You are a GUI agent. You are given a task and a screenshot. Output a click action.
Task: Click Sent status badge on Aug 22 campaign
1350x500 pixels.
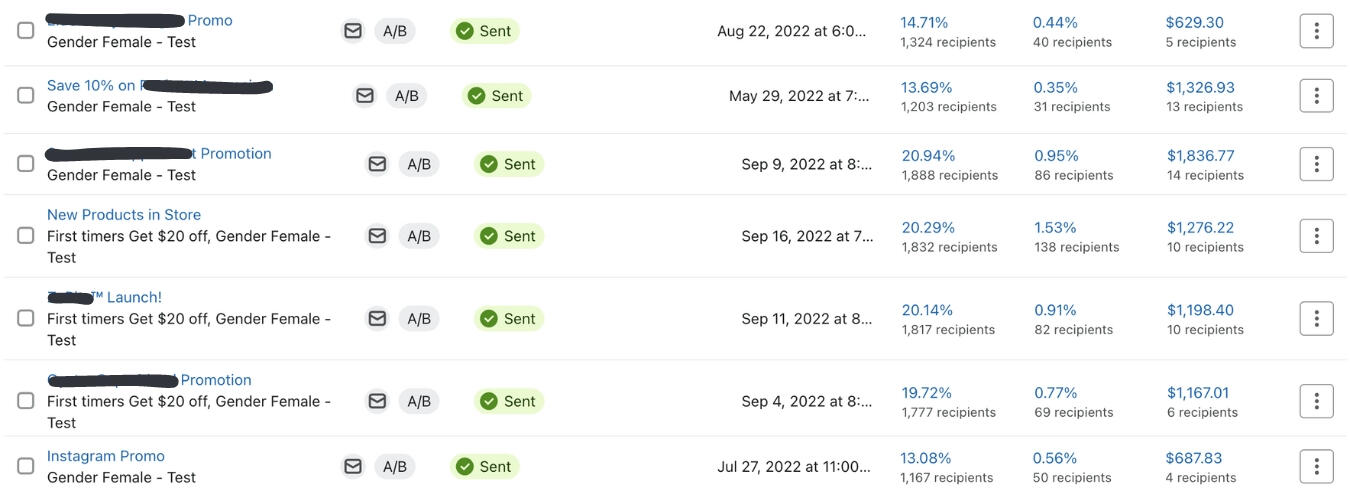point(484,31)
